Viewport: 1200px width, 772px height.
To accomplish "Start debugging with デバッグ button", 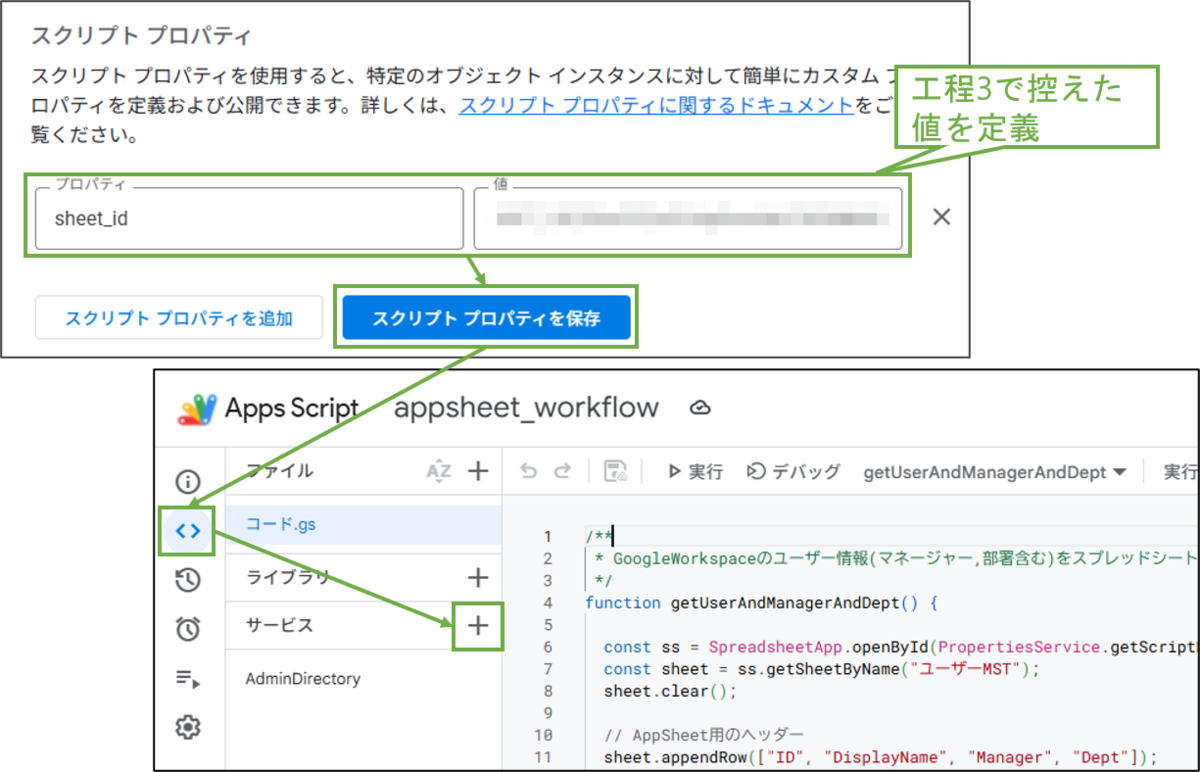I will point(793,471).
